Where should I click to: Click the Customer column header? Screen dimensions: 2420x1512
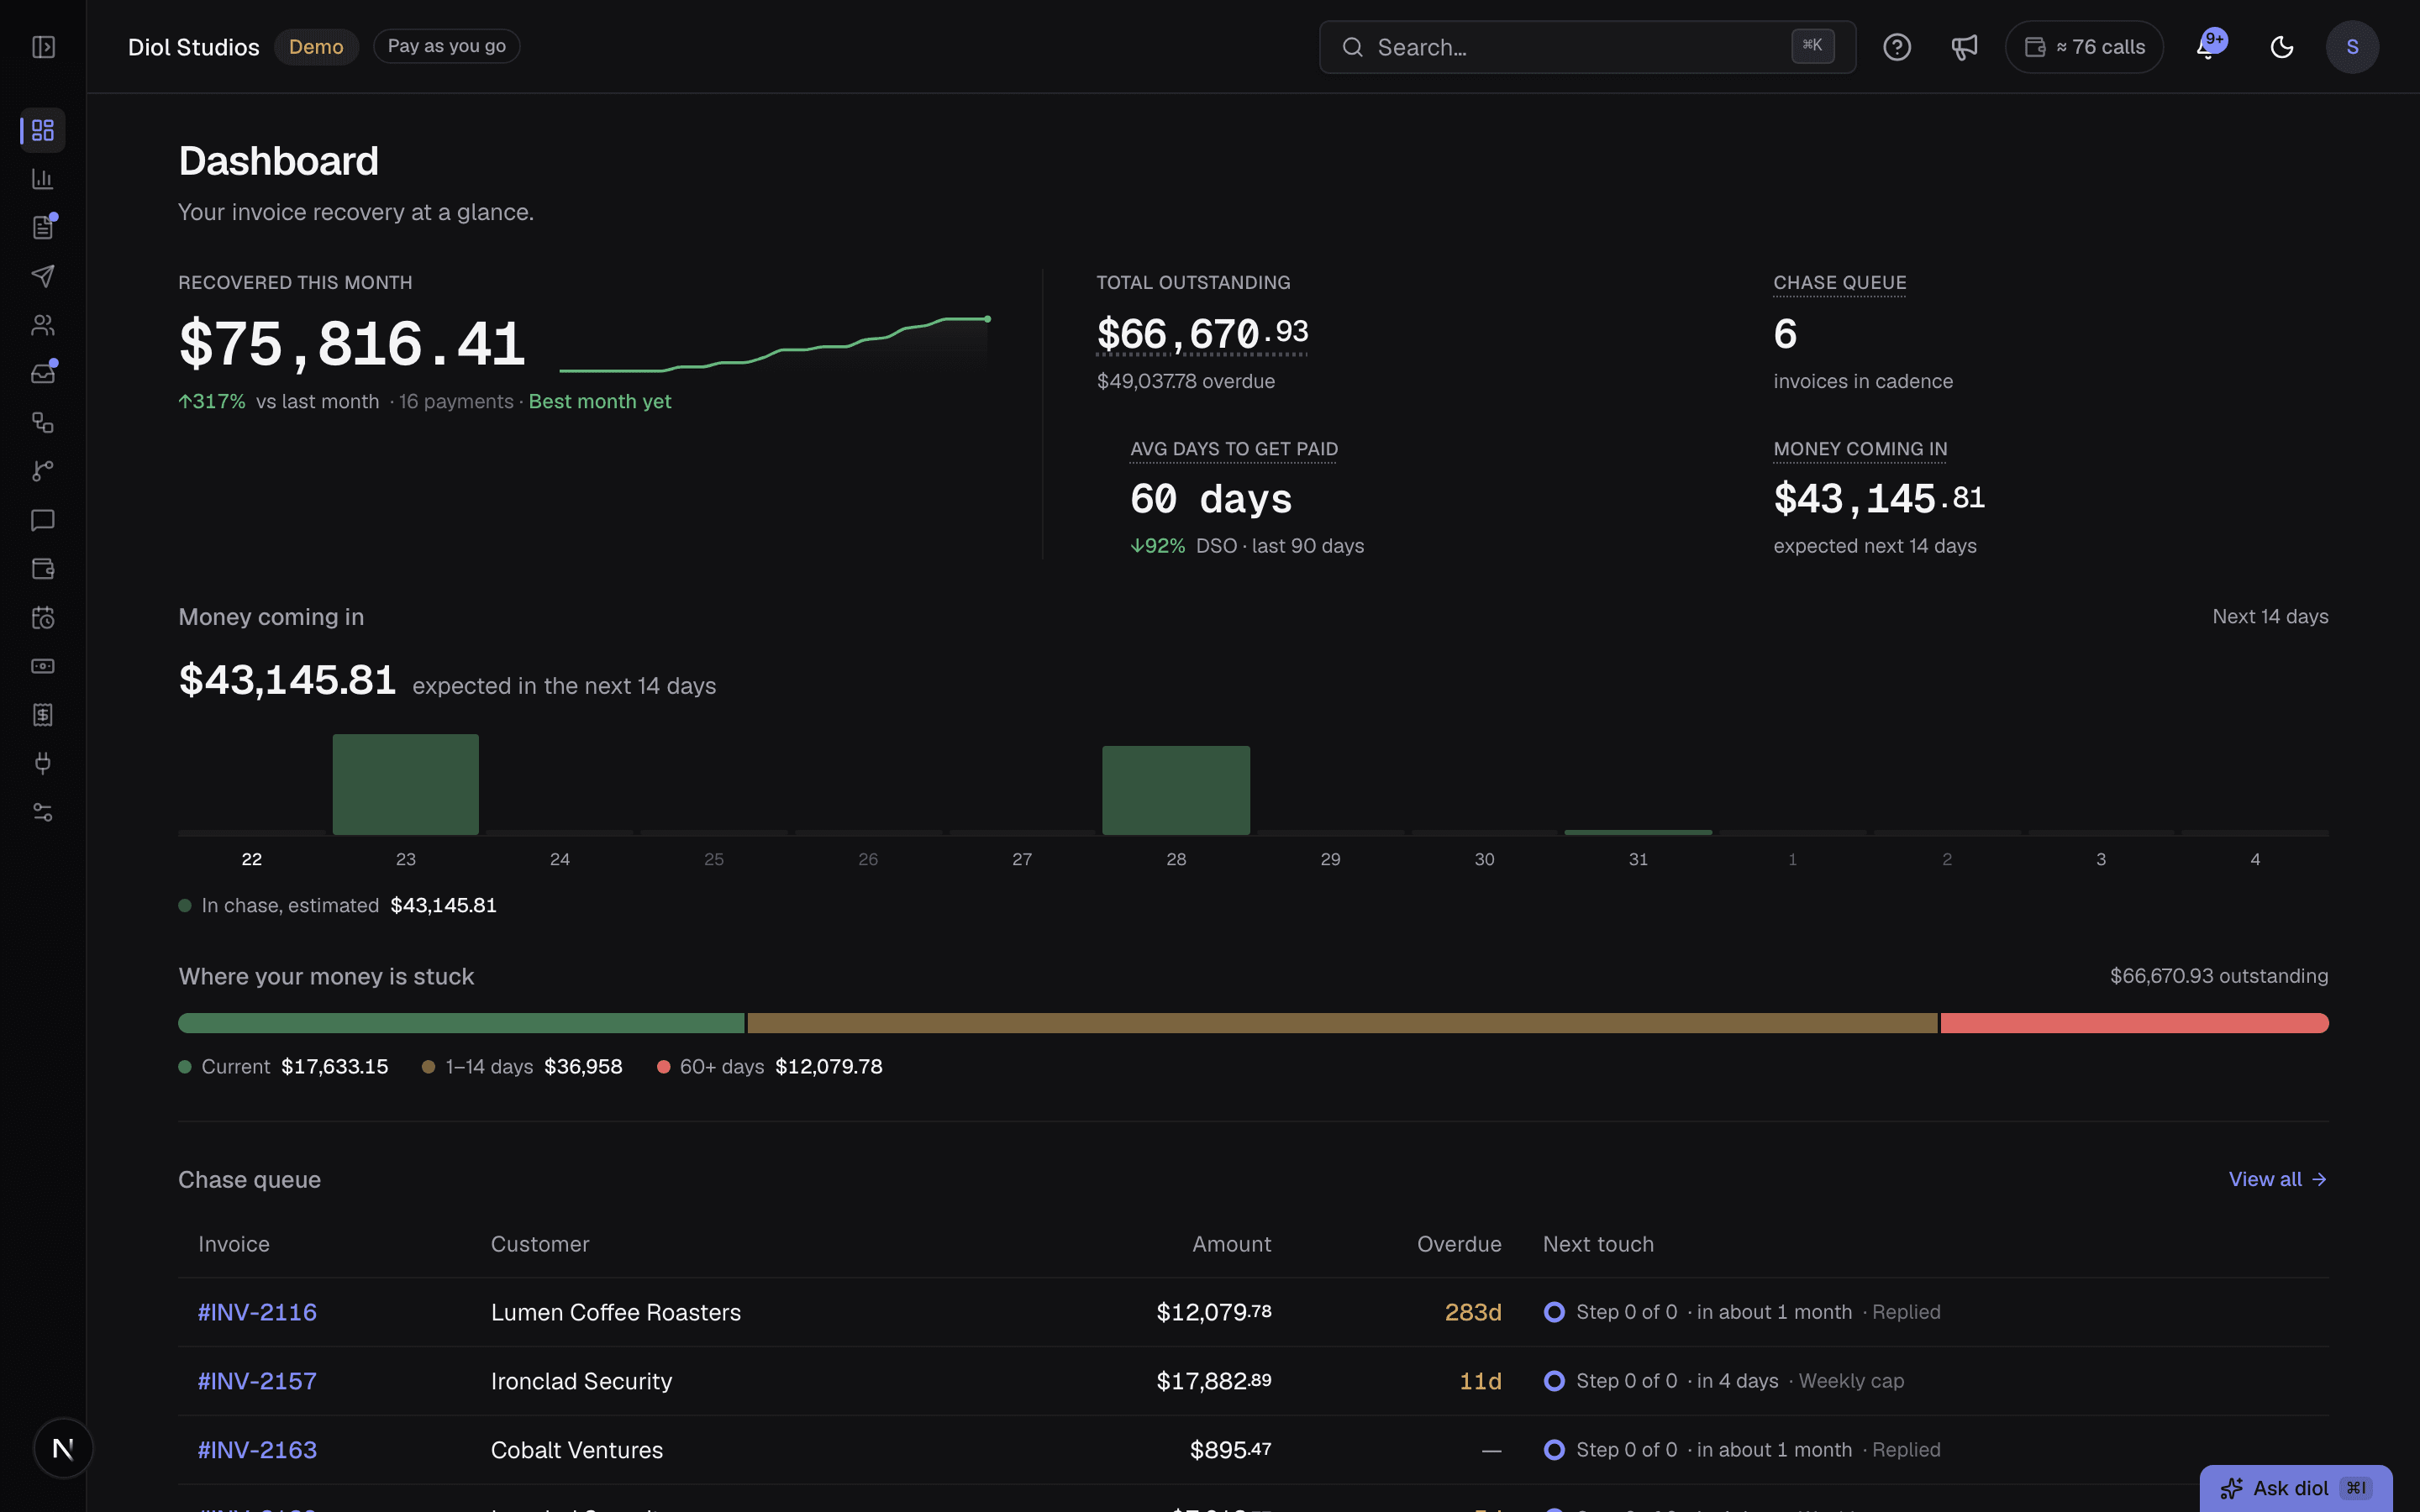click(x=540, y=1244)
